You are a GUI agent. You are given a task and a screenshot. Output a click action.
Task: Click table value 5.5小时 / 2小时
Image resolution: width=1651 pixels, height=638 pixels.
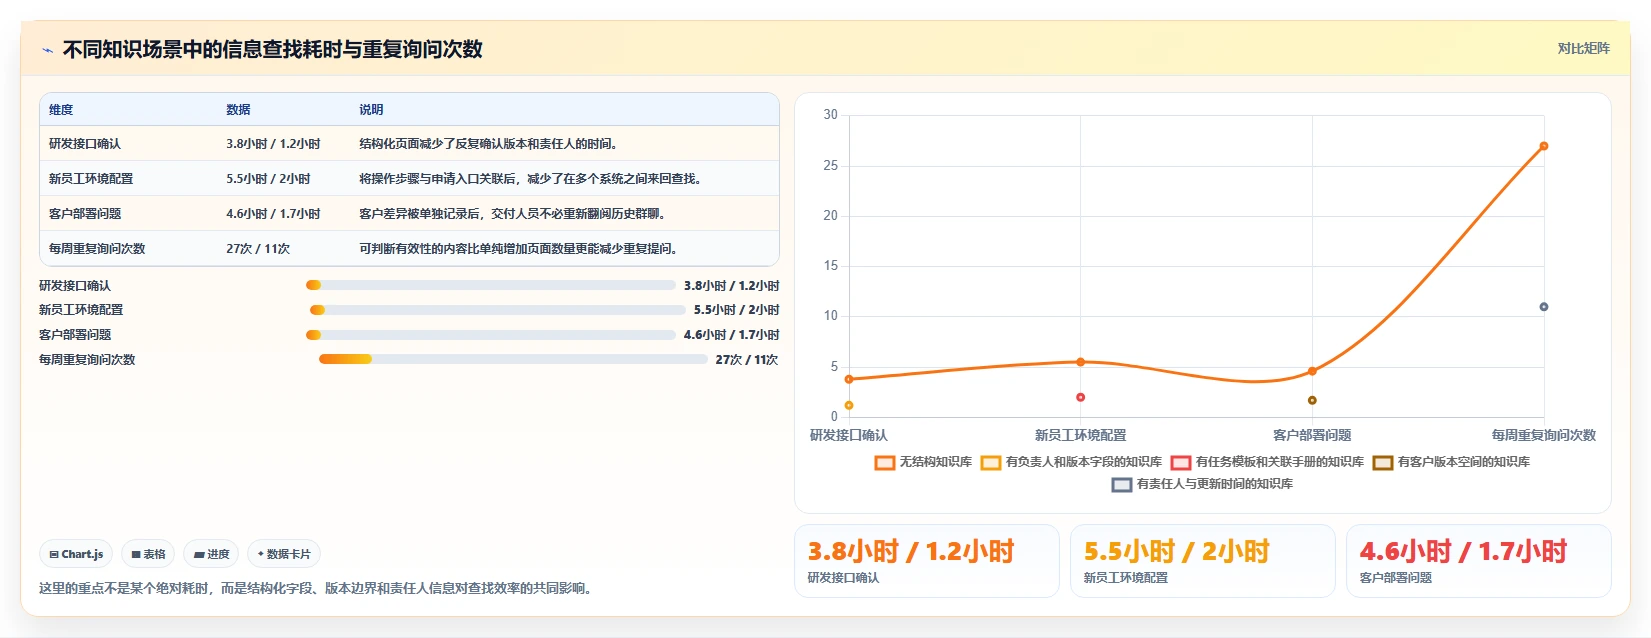click(x=268, y=179)
